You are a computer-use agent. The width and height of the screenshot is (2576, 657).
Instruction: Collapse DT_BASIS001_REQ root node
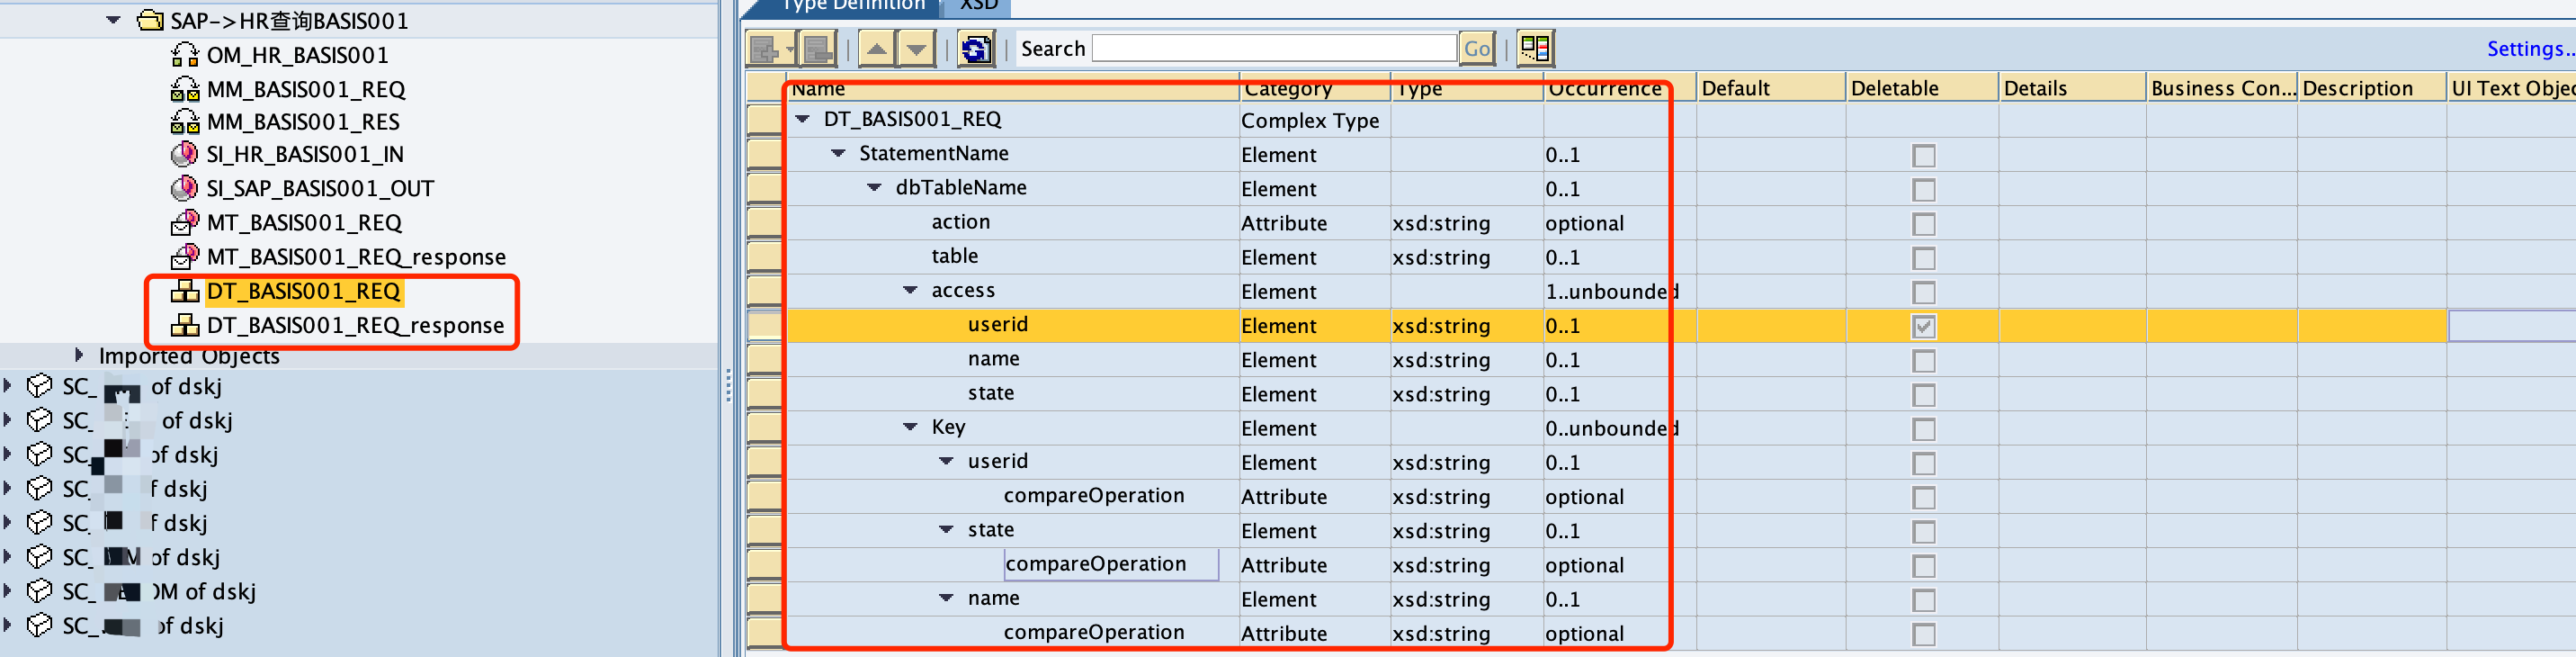click(803, 119)
